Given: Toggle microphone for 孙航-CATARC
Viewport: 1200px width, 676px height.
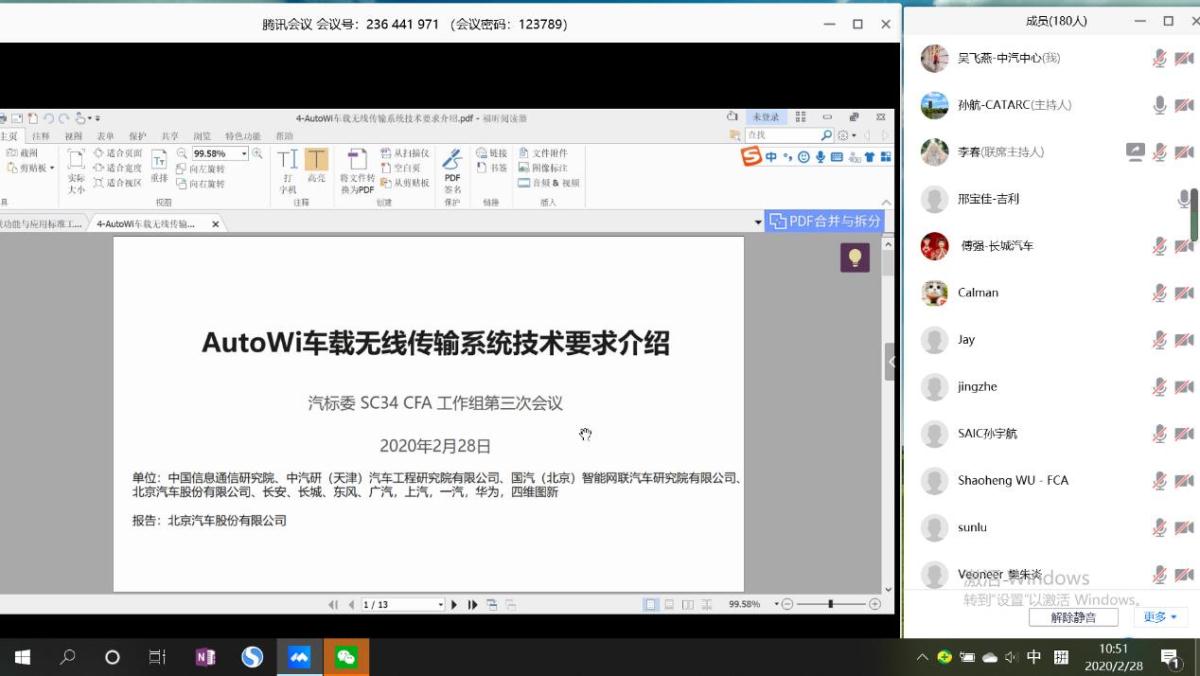Looking at the screenshot, I should pyautogui.click(x=1159, y=105).
